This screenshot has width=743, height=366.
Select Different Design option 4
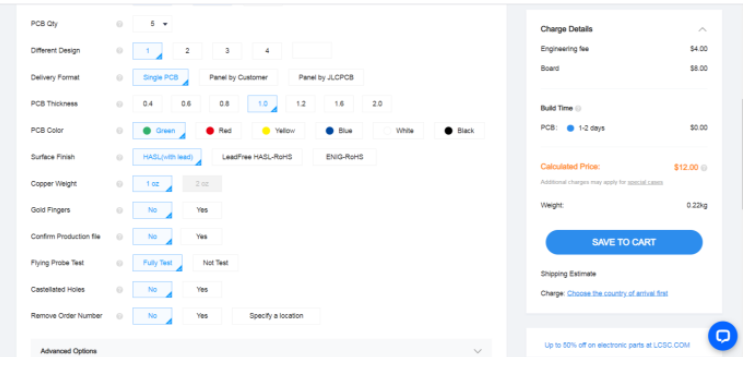(x=267, y=51)
